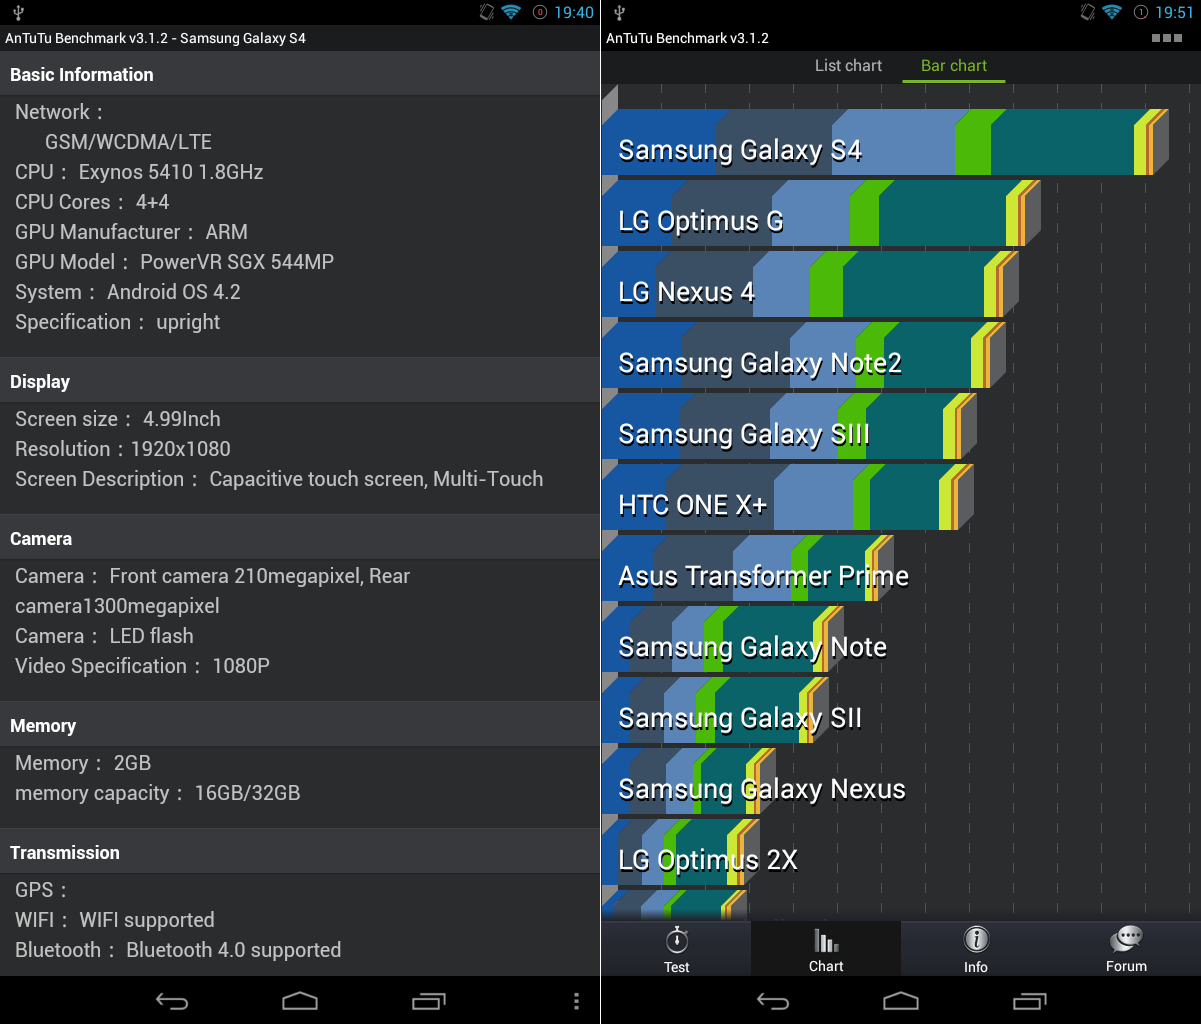The height and width of the screenshot is (1024, 1201).
Task: Select the Samsung Galaxy S4 bar
Action: pyautogui.click(x=885, y=143)
